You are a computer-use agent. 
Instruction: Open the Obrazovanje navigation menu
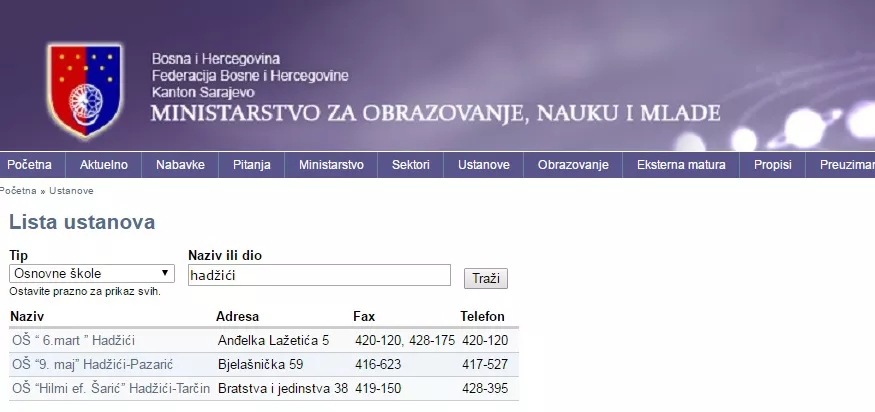573,165
